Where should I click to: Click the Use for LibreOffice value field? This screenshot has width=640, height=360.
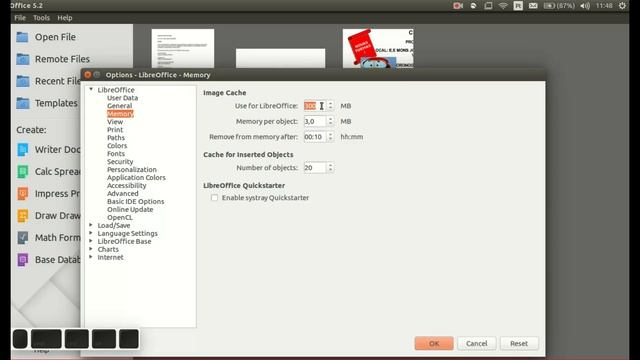pos(315,106)
